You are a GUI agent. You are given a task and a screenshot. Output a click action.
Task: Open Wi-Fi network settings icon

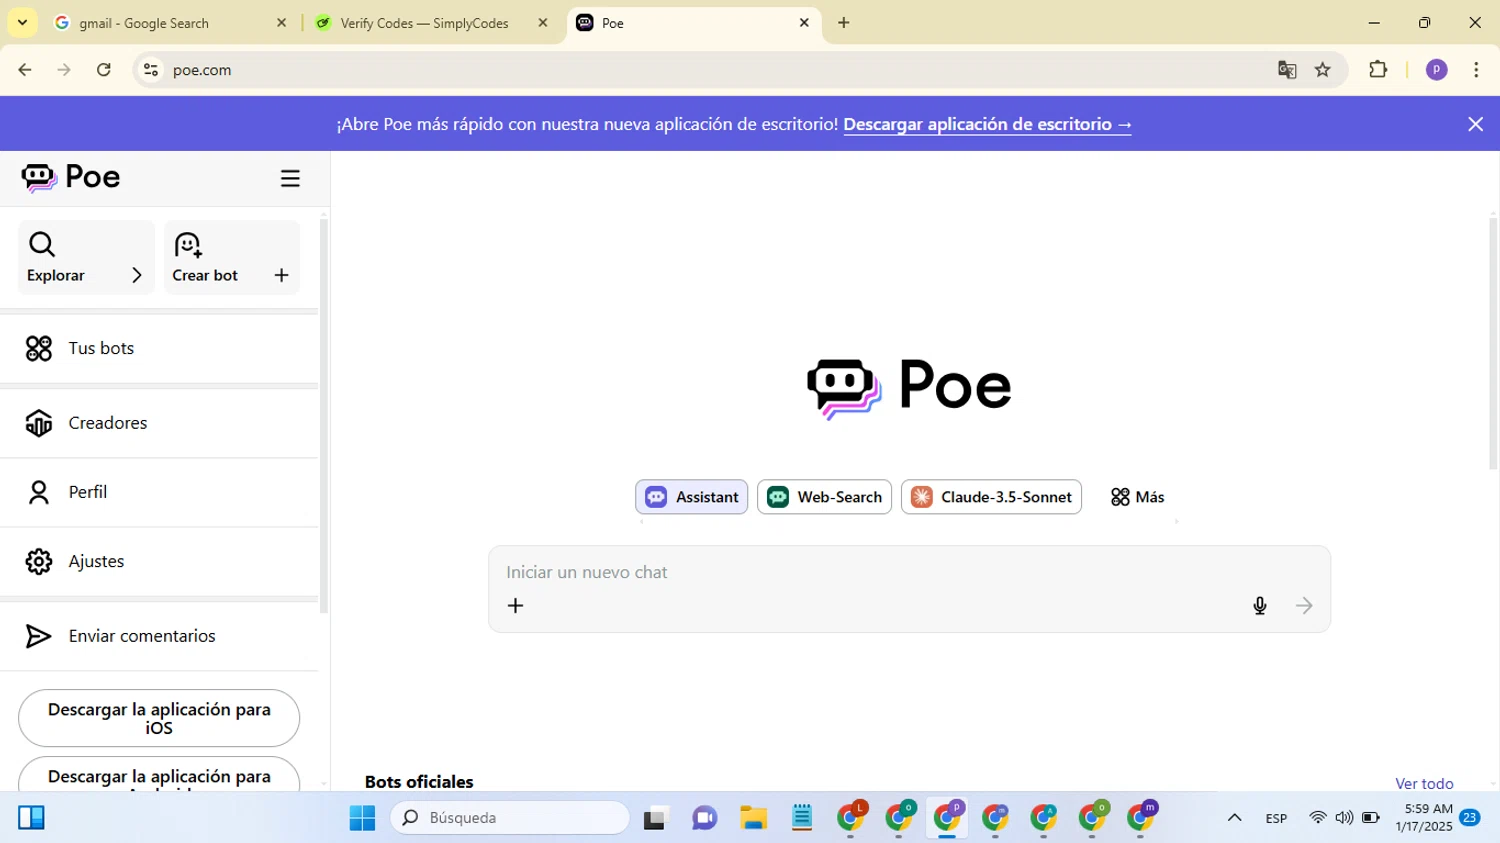click(x=1318, y=818)
